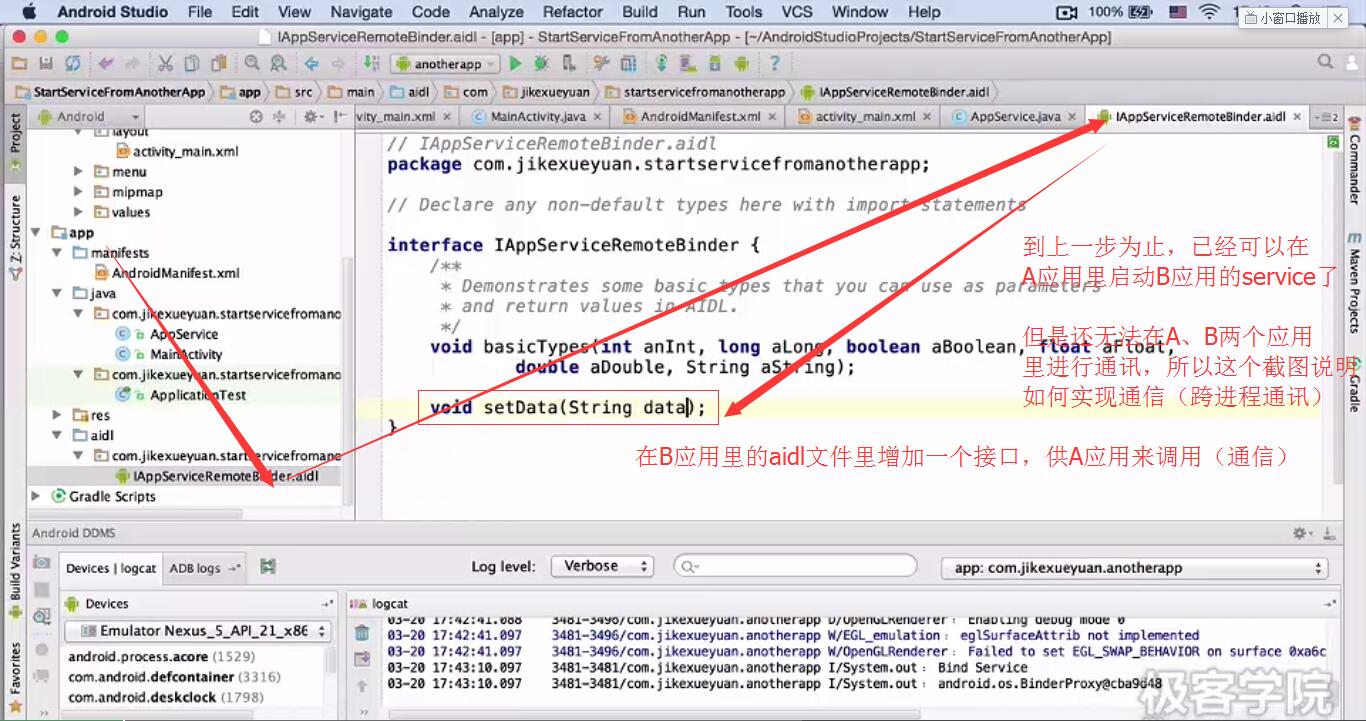Image resolution: width=1366 pixels, height=721 pixels.
Task: Open the VCS menu
Action: [797, 12]
